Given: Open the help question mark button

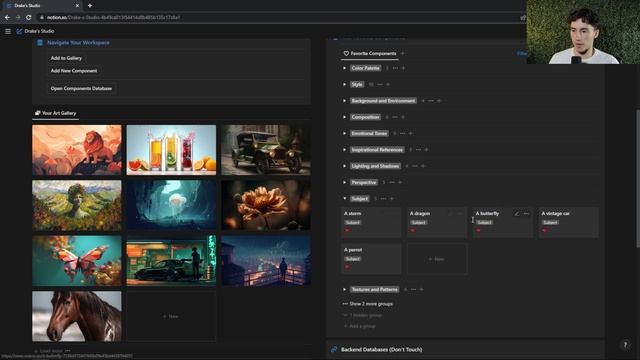Looking at the screenshot, I should (625, 345).
